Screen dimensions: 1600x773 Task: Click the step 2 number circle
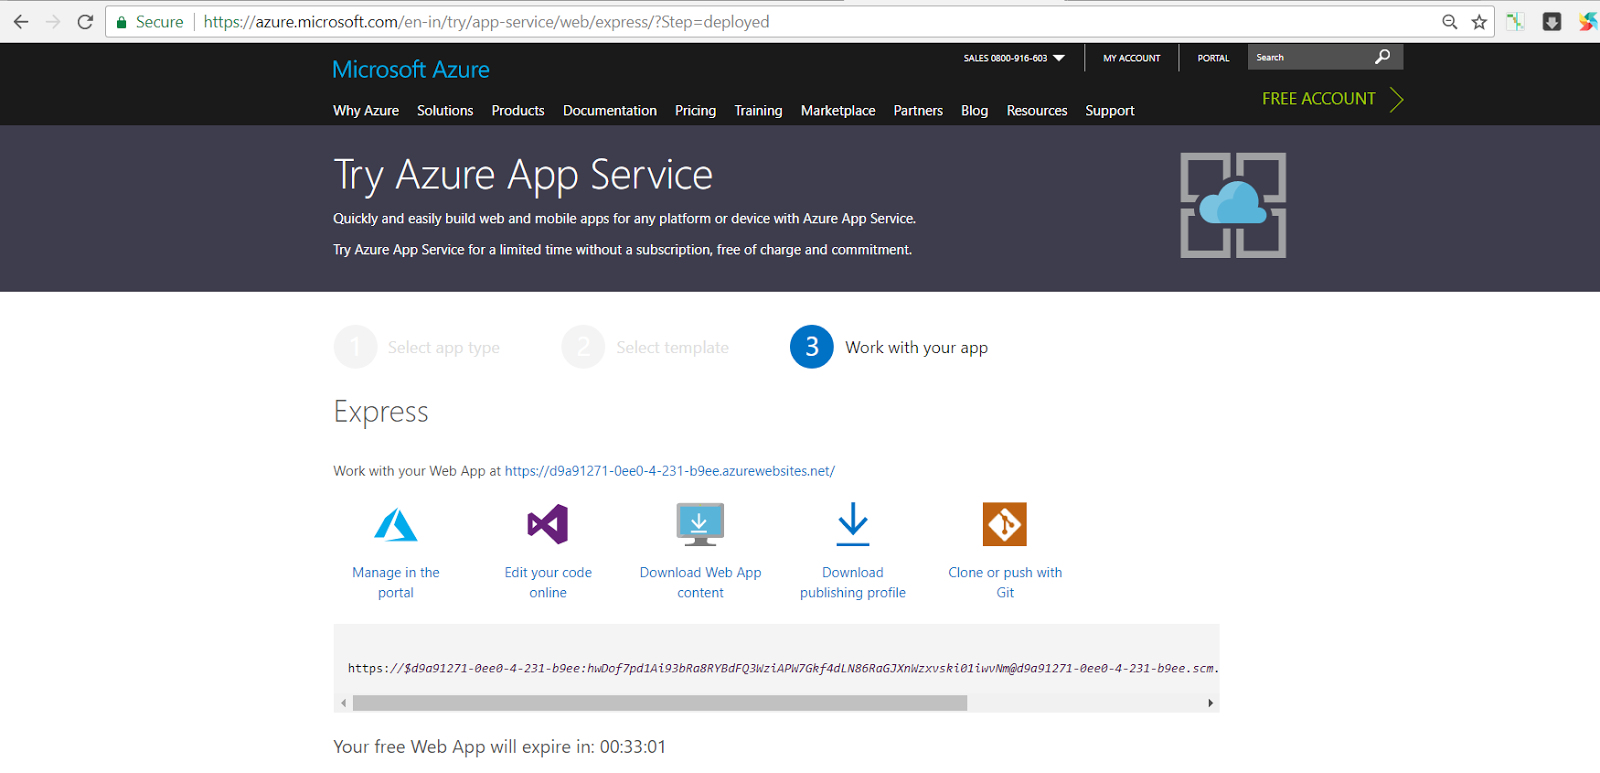[583, 347]
